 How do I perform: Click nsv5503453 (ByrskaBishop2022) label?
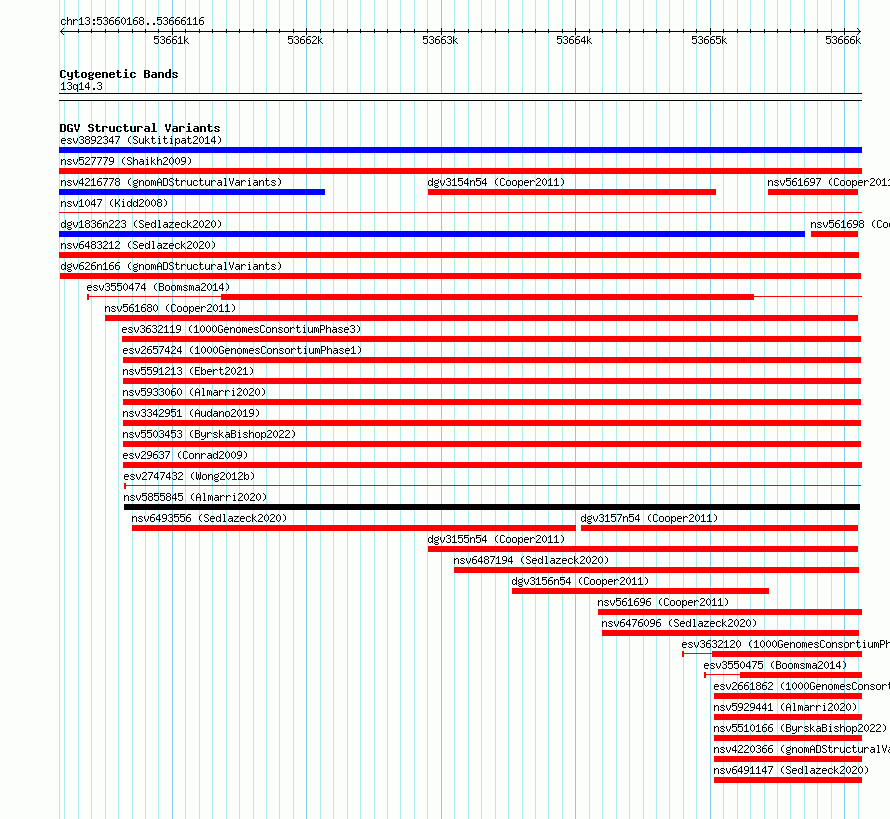click(209, 434)
